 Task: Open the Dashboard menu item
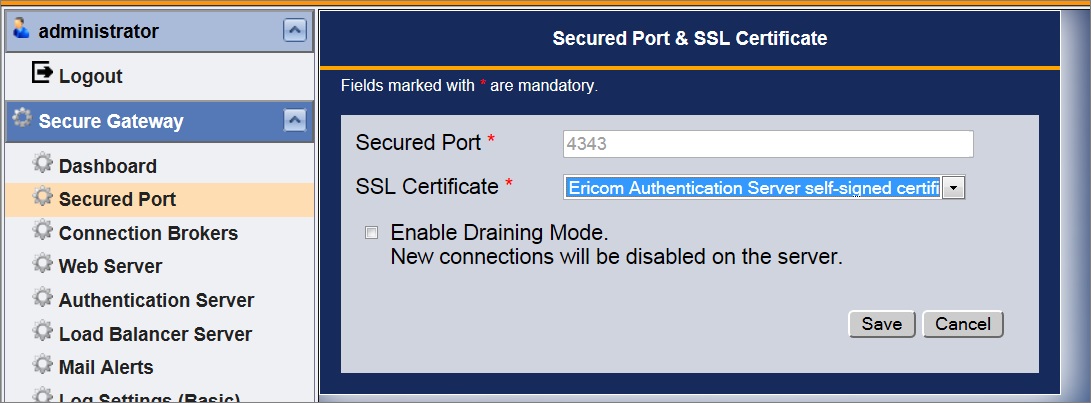coord(107,166)
